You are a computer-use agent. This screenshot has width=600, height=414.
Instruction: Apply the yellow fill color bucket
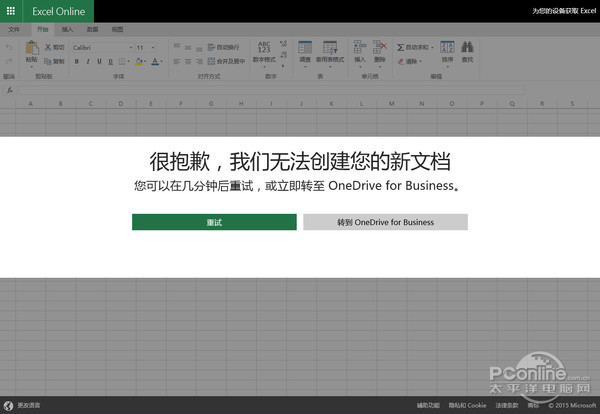click(x=139, y=61)
